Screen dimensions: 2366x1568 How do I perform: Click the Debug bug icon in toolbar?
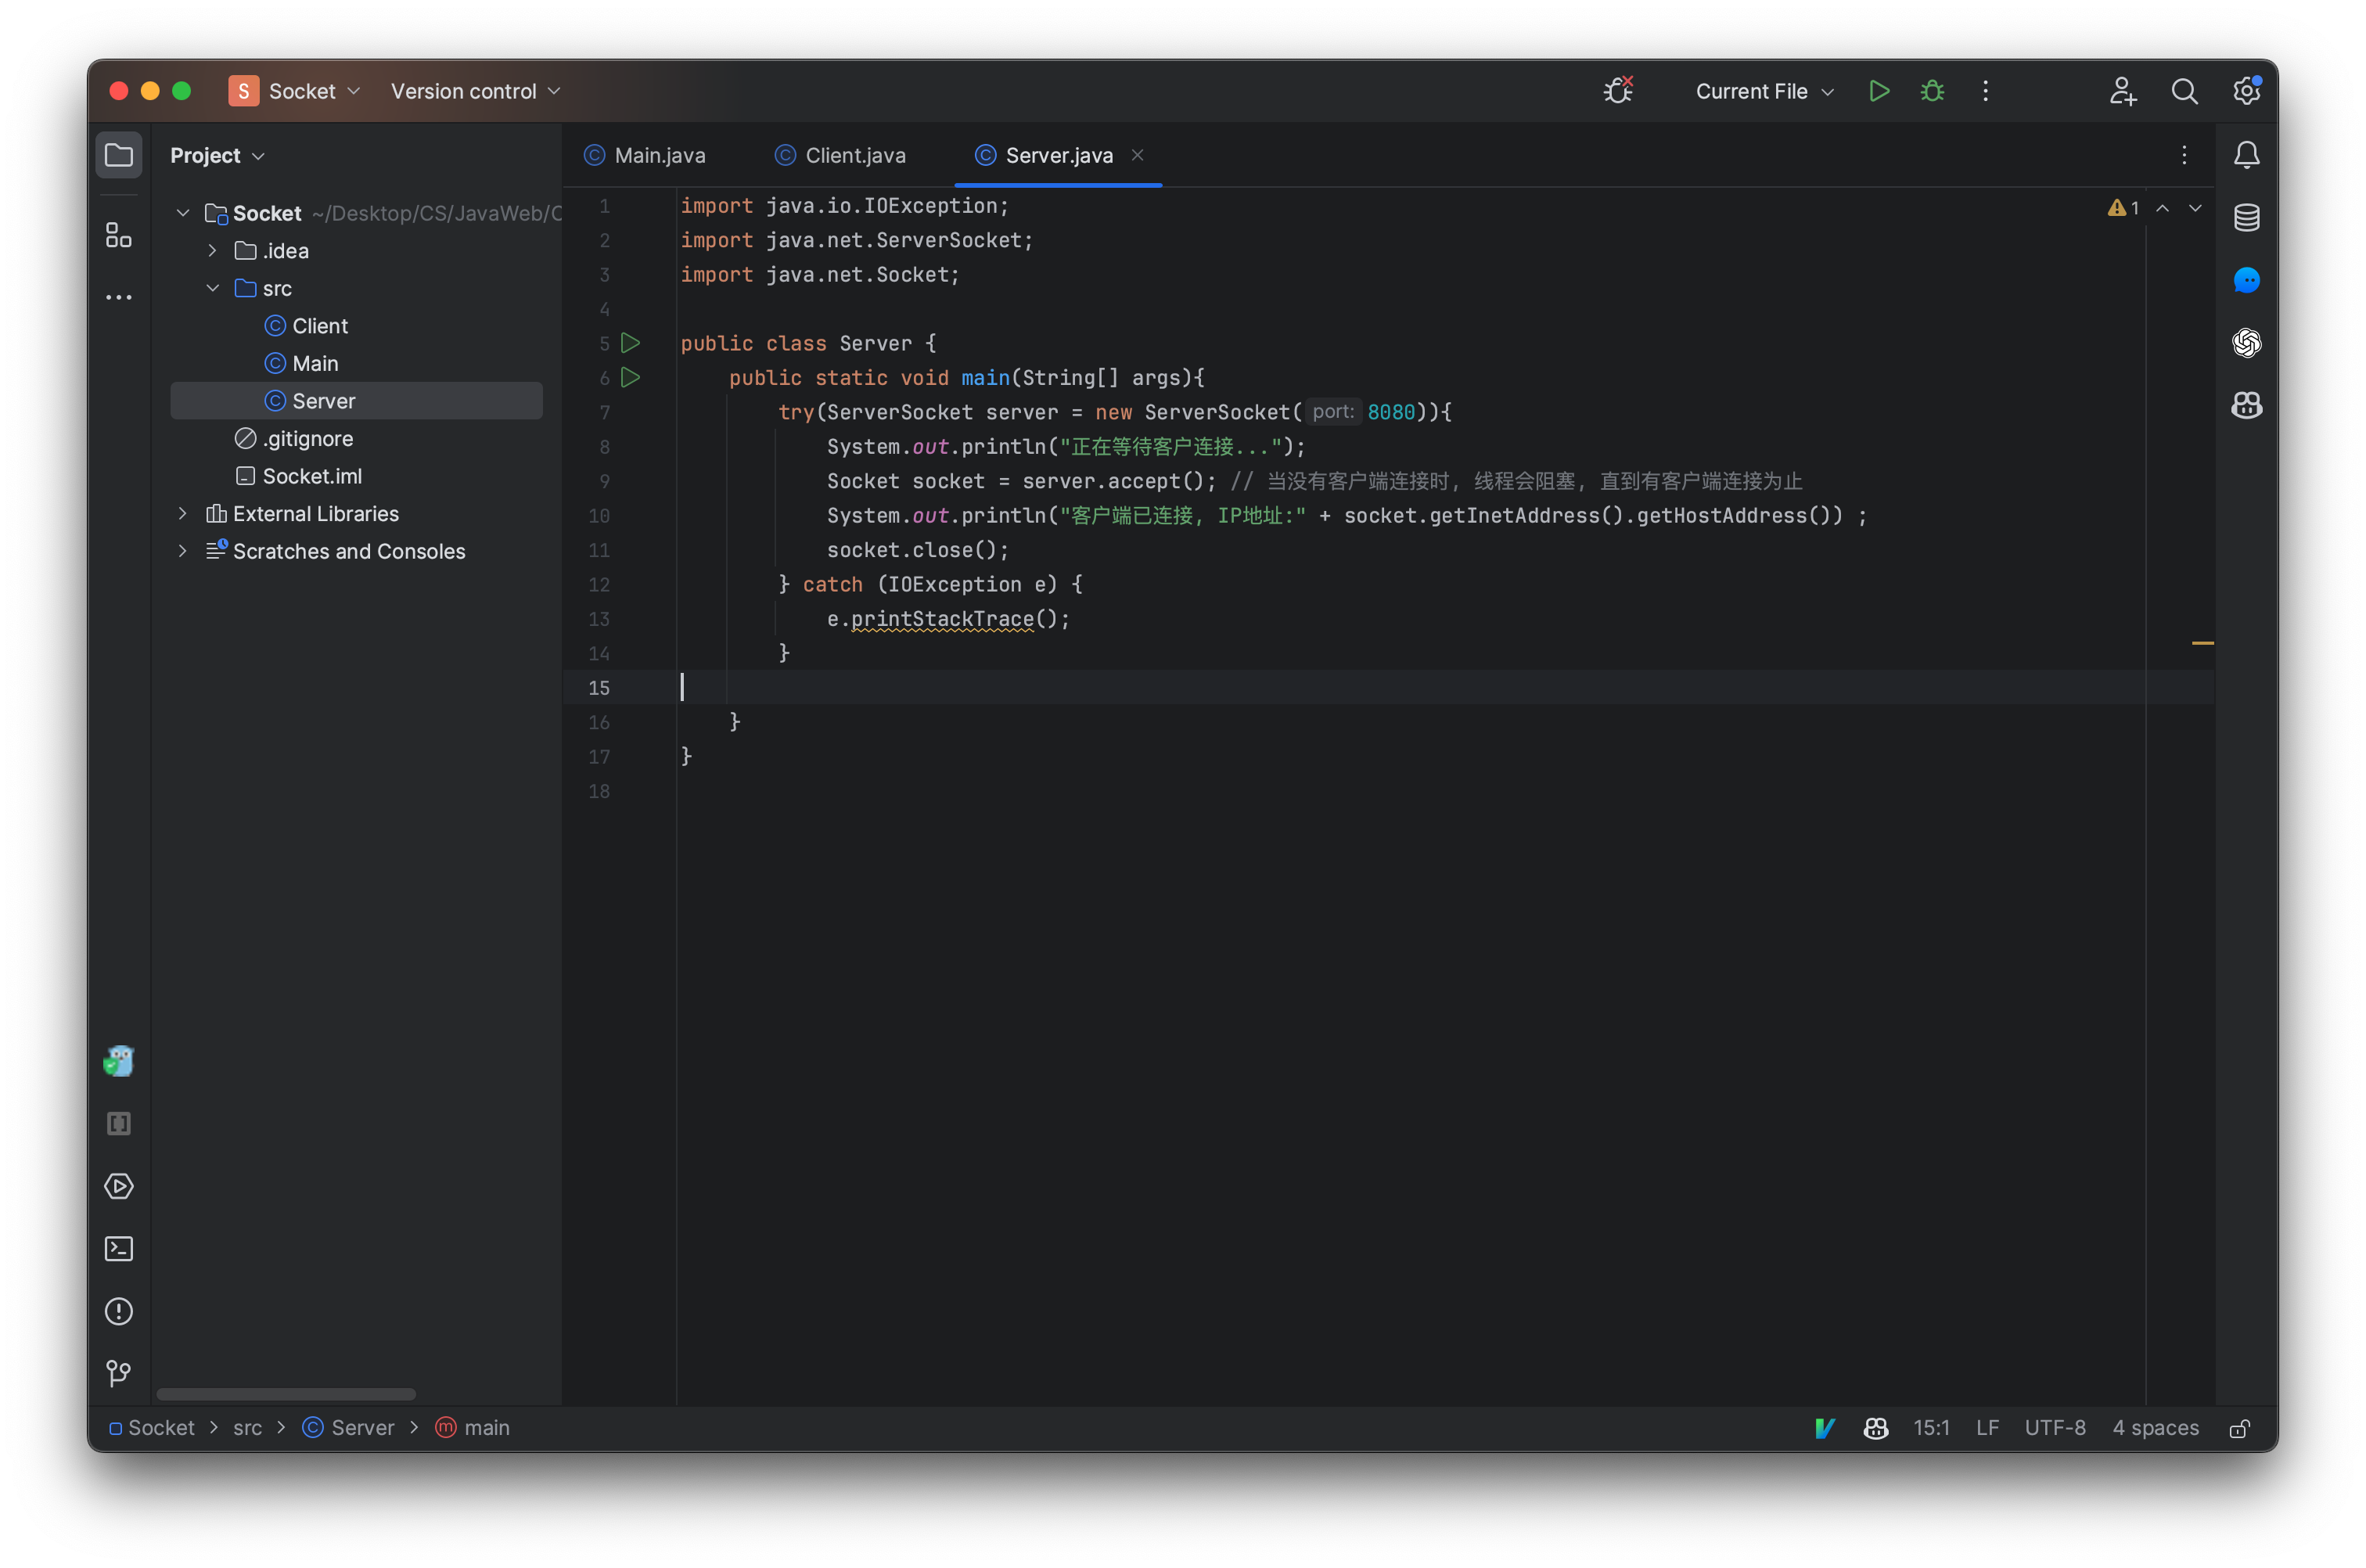pyautogui.click(x=1932, y=91)
